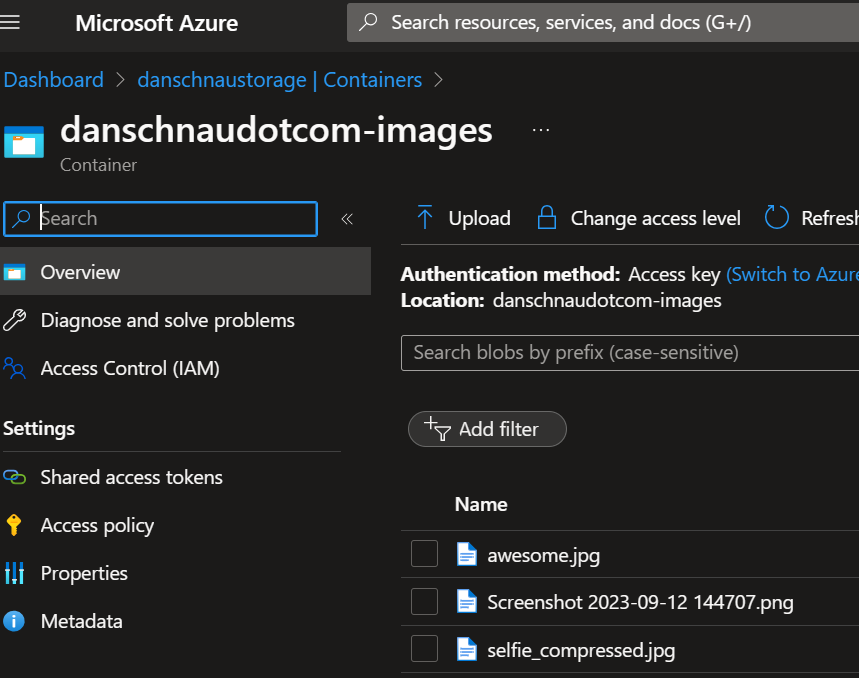Open the awesome.jpg blob
Viewport: 859px width, 678px height.
click(x=543, y=555)
